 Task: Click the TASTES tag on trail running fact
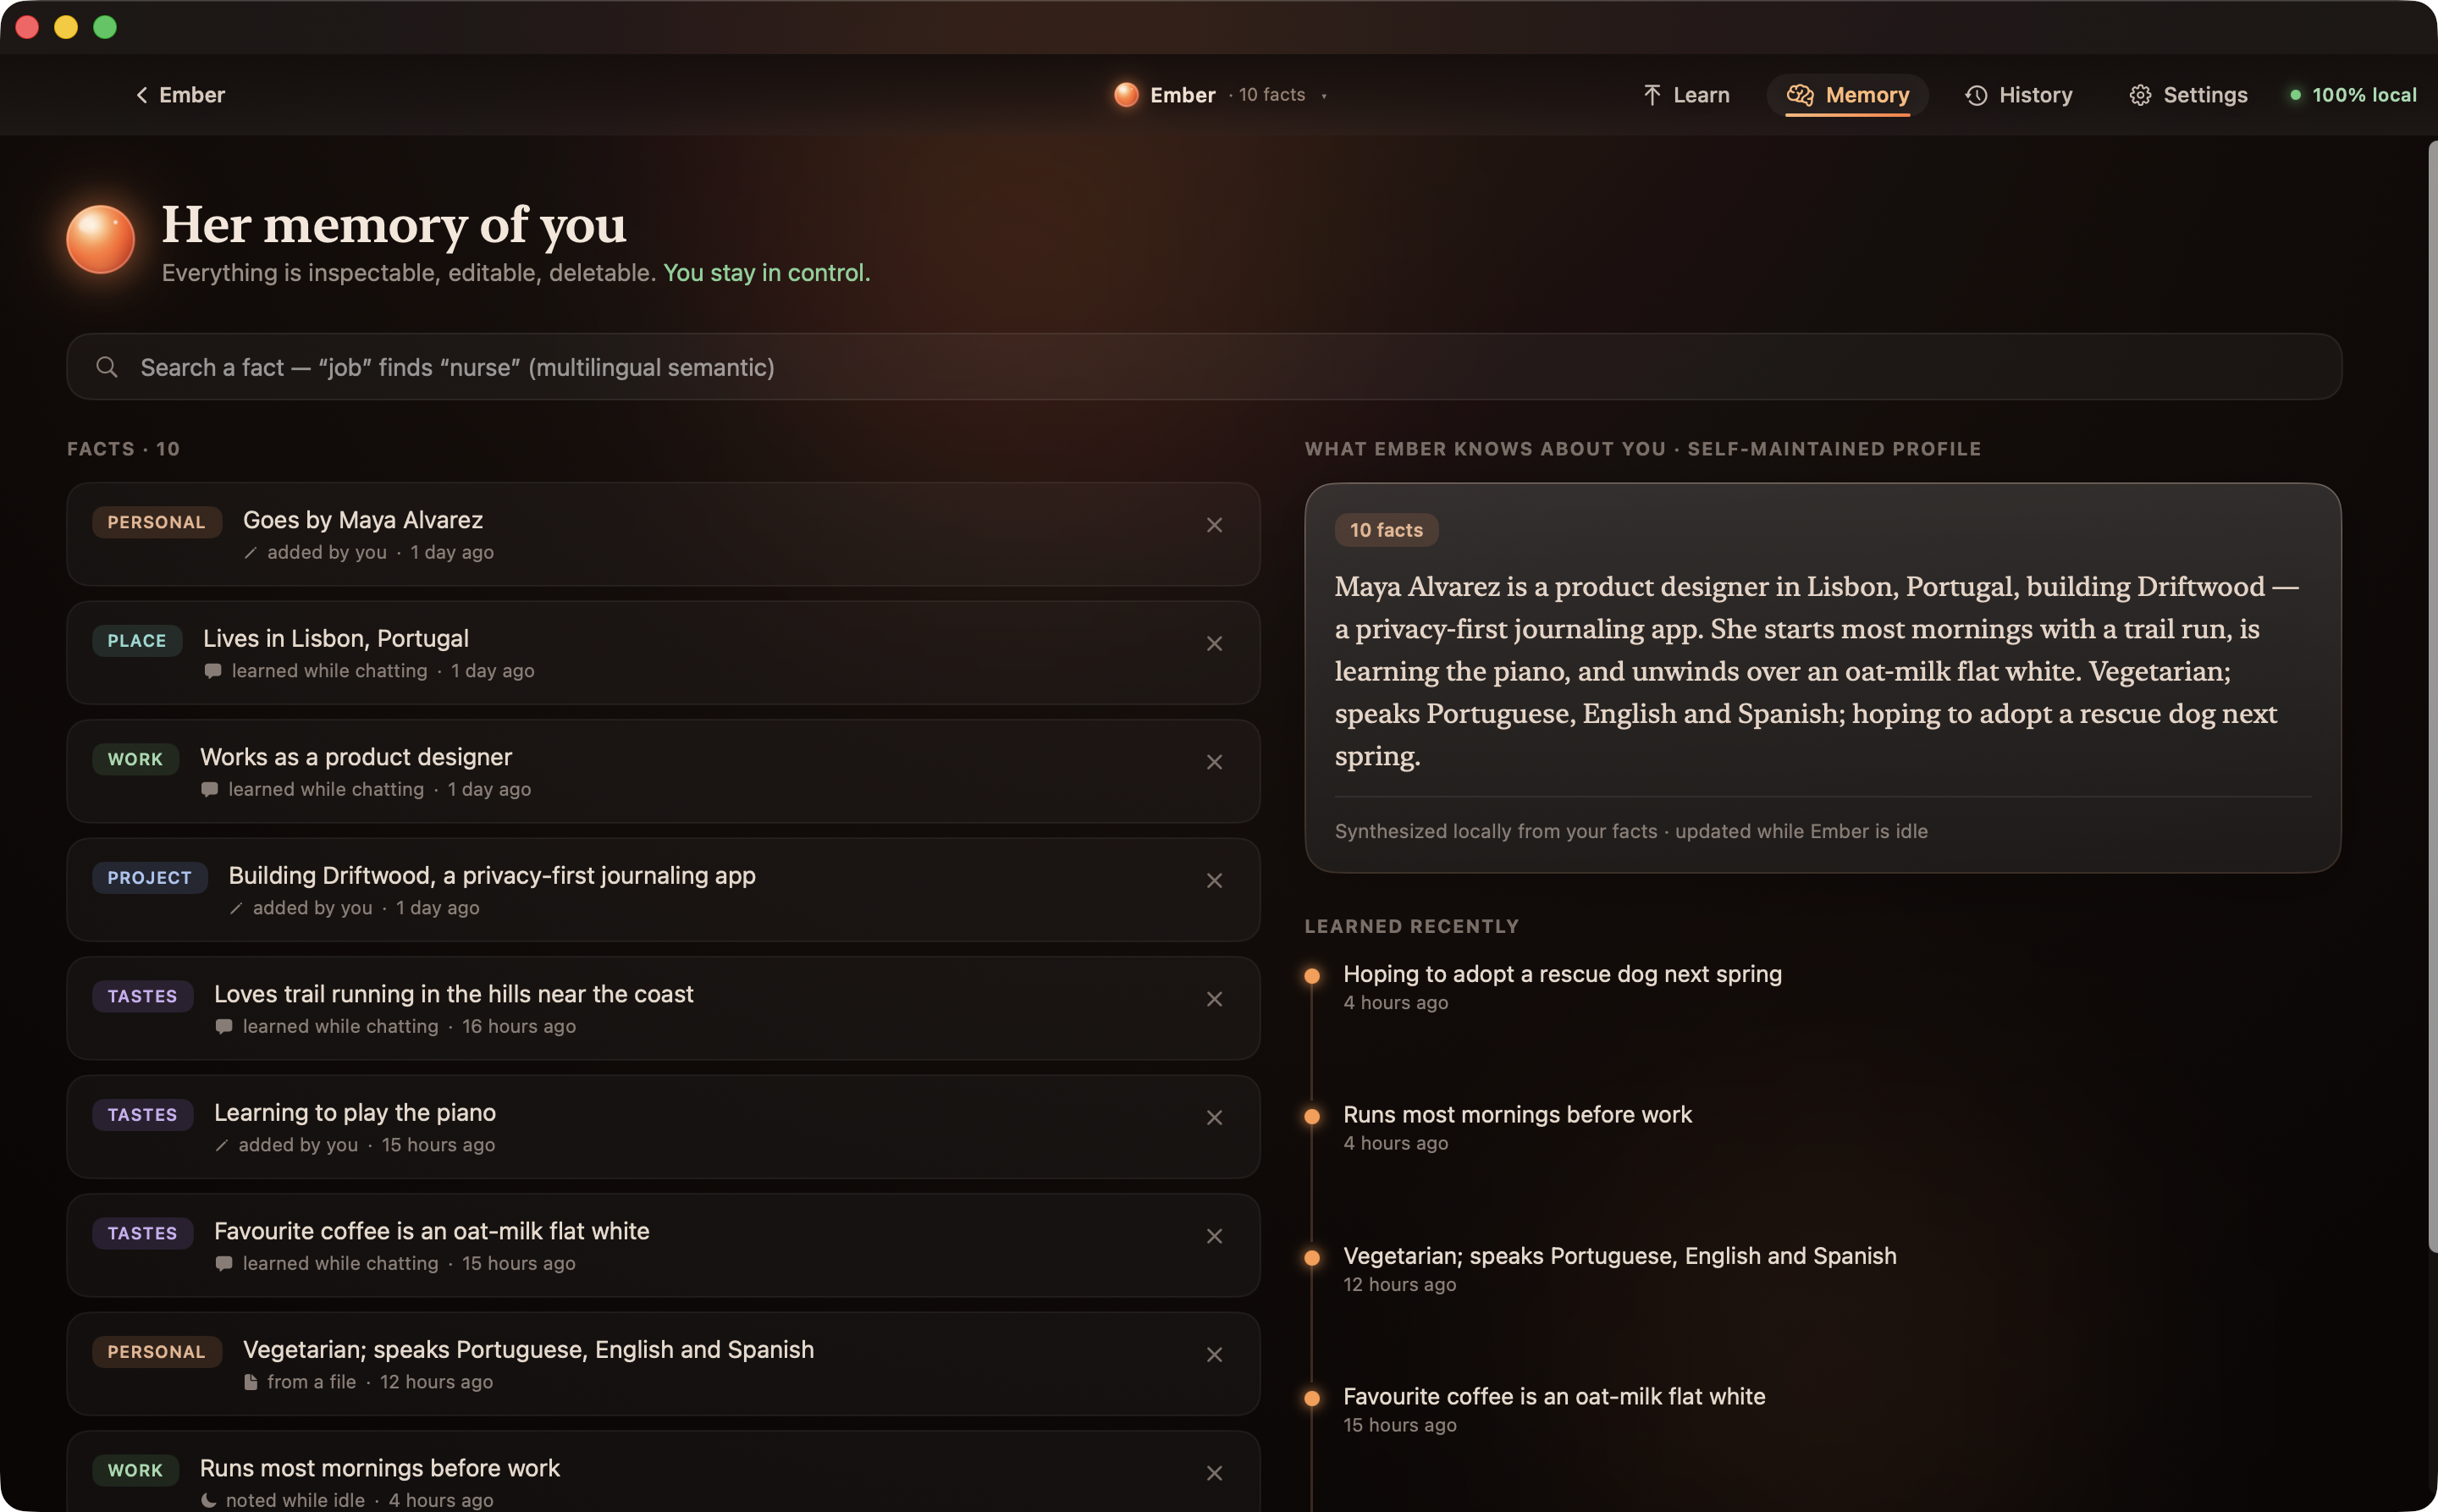pos(143,996)
